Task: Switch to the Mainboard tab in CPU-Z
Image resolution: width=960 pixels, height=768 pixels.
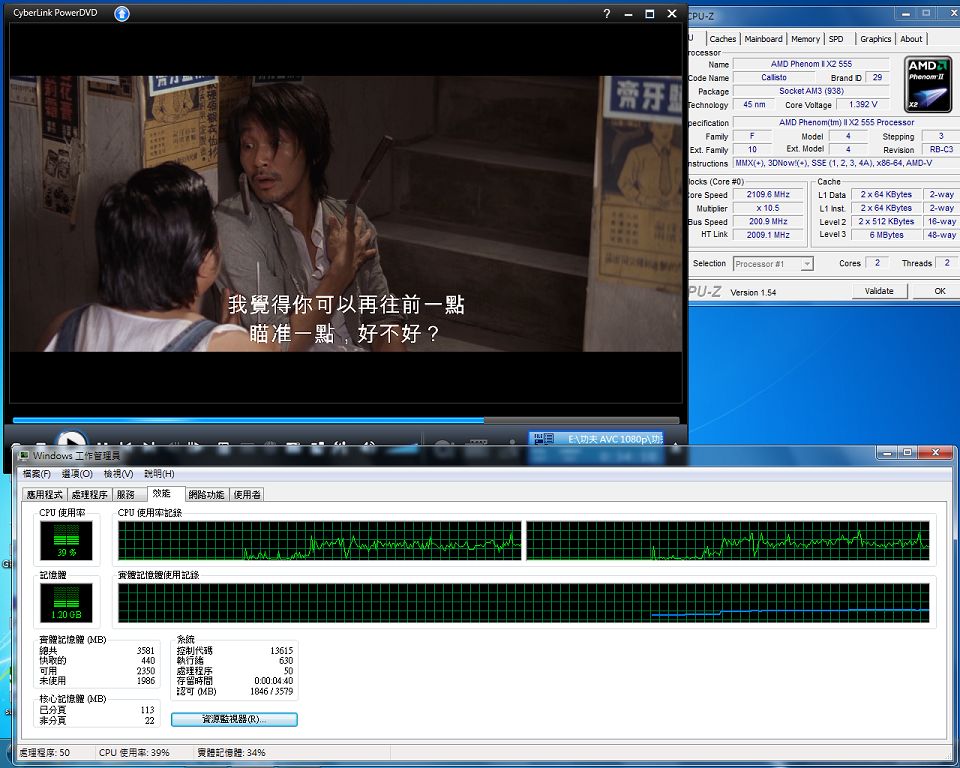Action: 763,39
